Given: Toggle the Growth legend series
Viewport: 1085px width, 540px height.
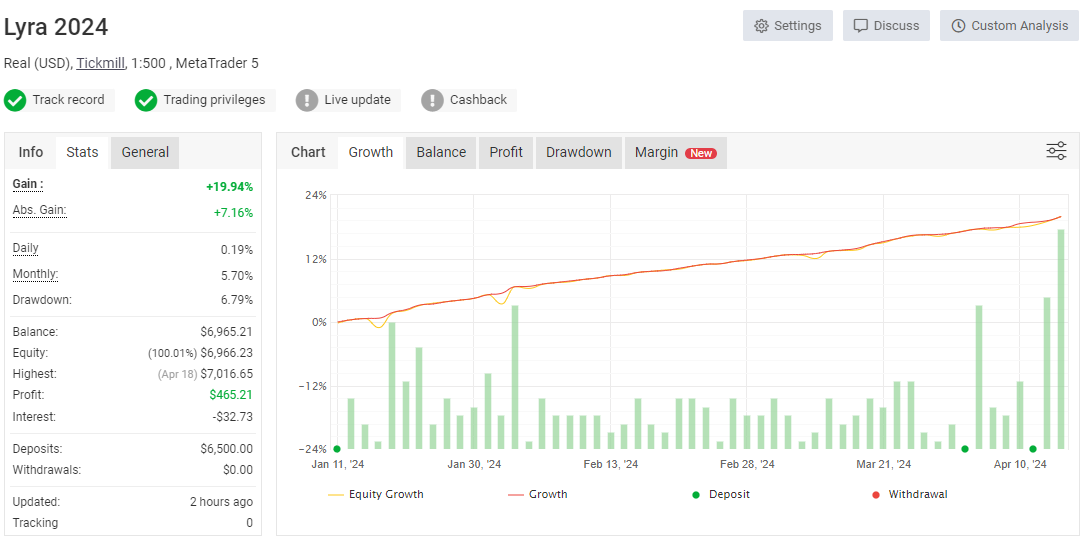Looking at the screenshot, I should point(538,494).
